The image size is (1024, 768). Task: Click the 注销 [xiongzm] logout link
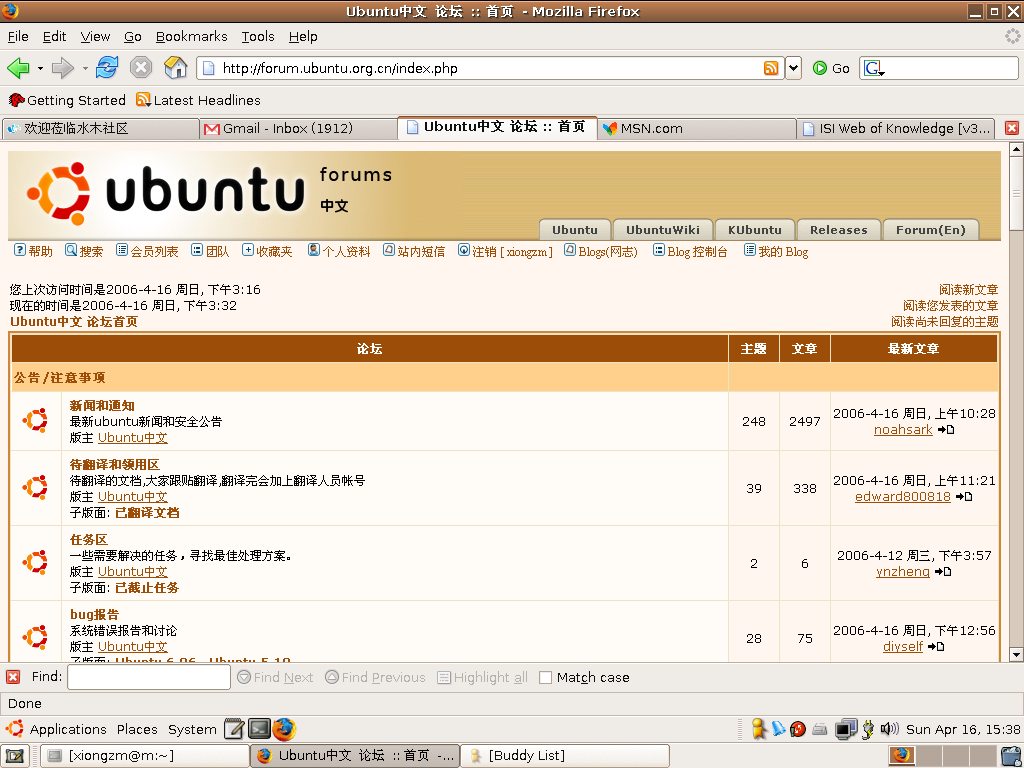point(505,251)
